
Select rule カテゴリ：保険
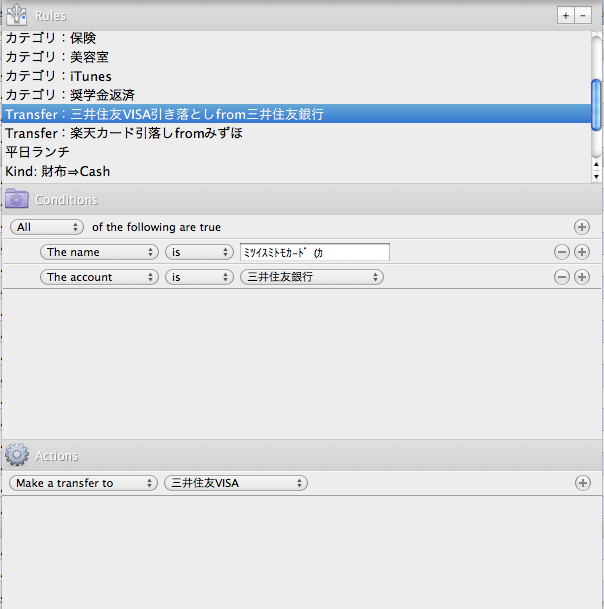(296, 38)
